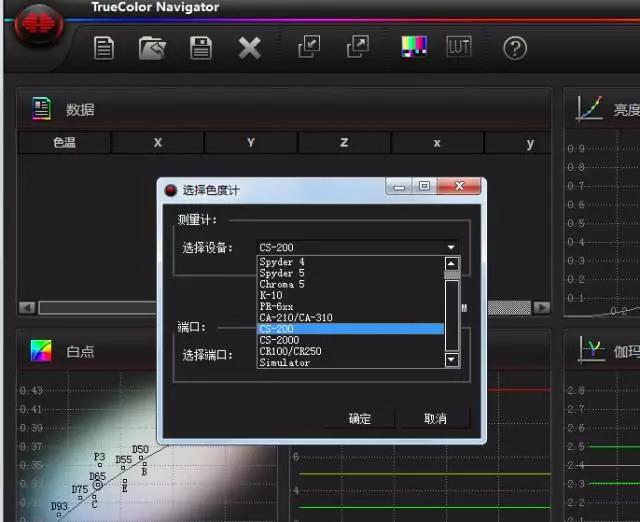Click the D75 white point marker
640x522 pixels.
80,498
